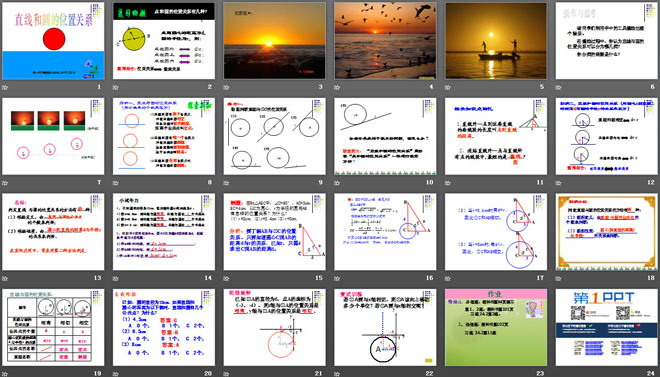Click the slide number label 6
The image size is (660, 377).
click(653, 87)
